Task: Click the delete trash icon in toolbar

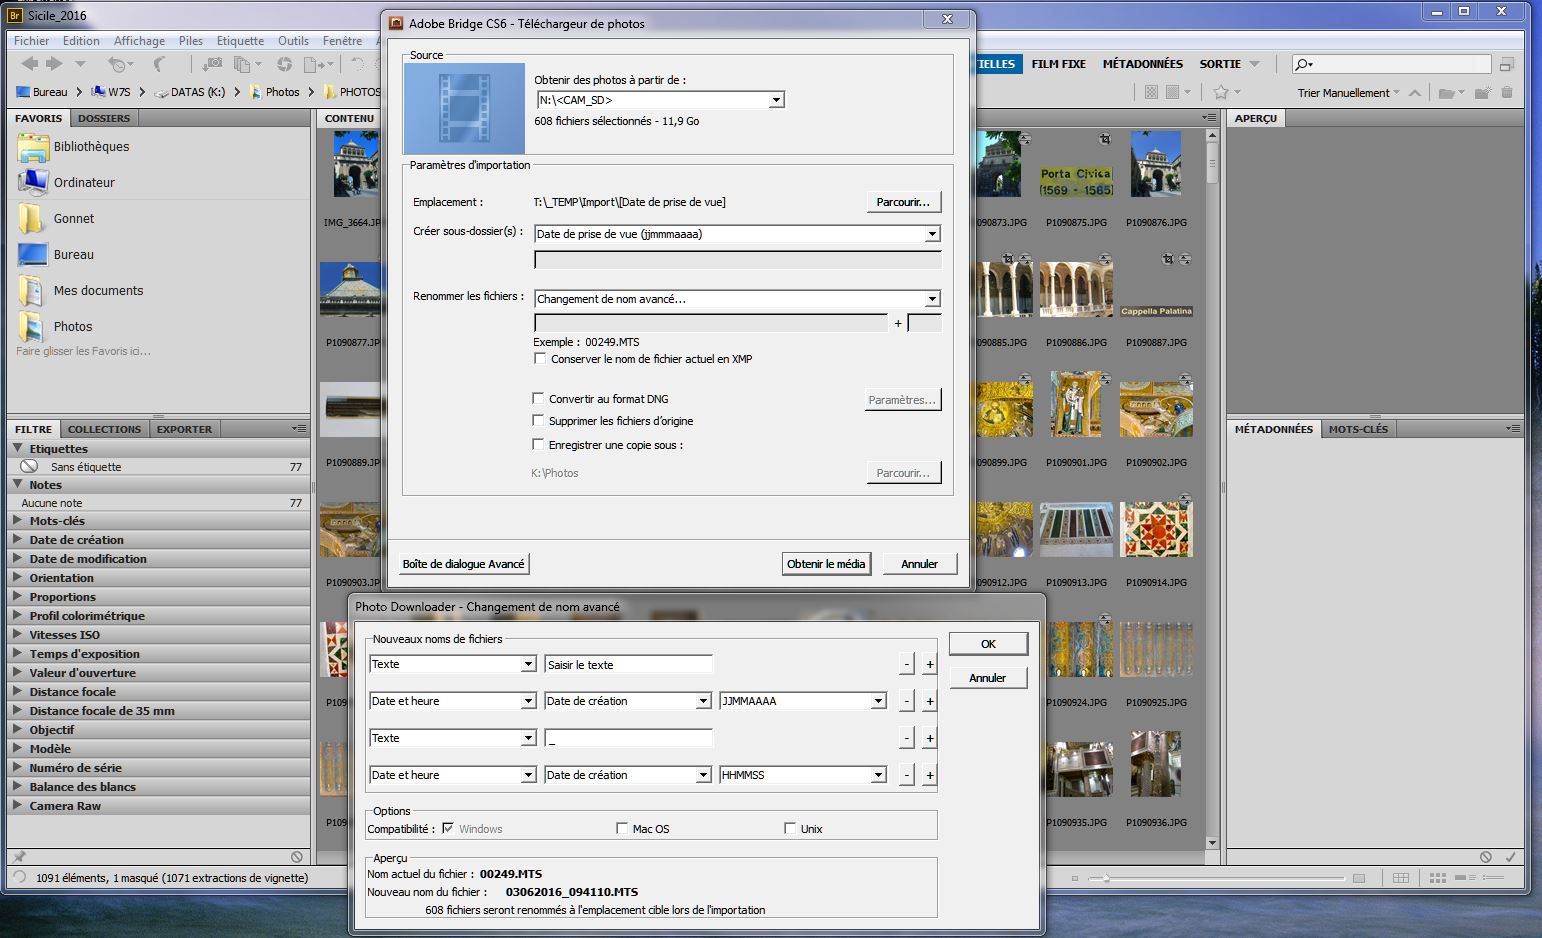Action: [x=1507, y=93]
